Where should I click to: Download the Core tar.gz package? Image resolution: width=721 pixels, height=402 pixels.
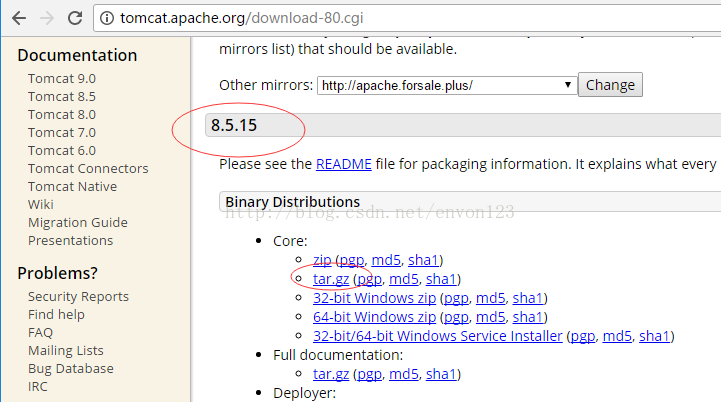[x=331, y=279]
